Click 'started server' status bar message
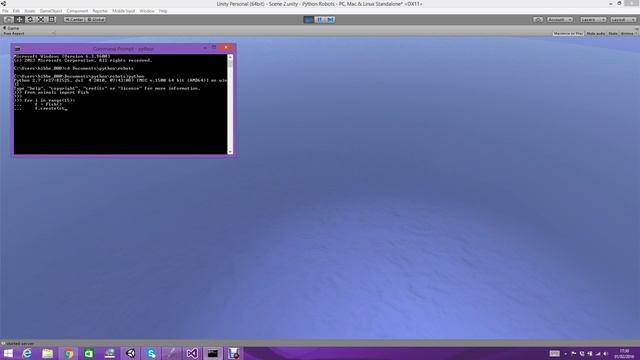 [20, 344]
